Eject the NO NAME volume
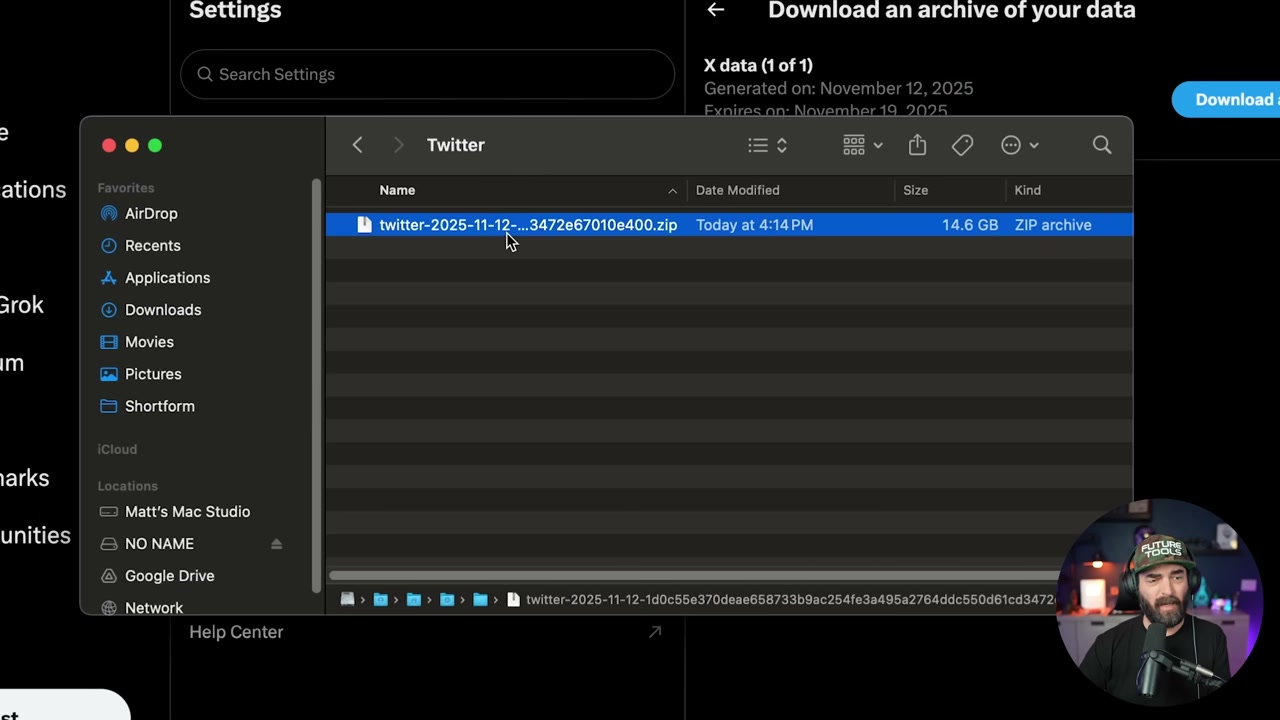1280x720 pixels. 276,543
